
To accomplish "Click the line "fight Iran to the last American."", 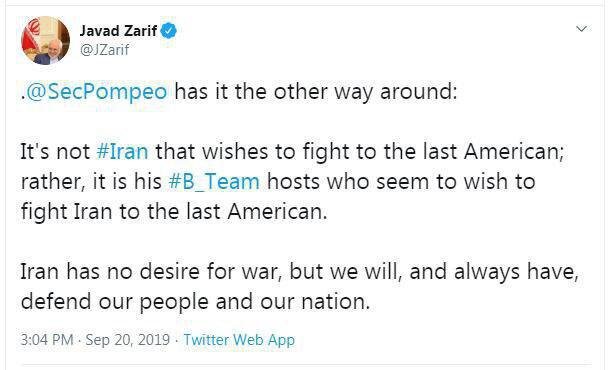I will (x=174, y=211).
